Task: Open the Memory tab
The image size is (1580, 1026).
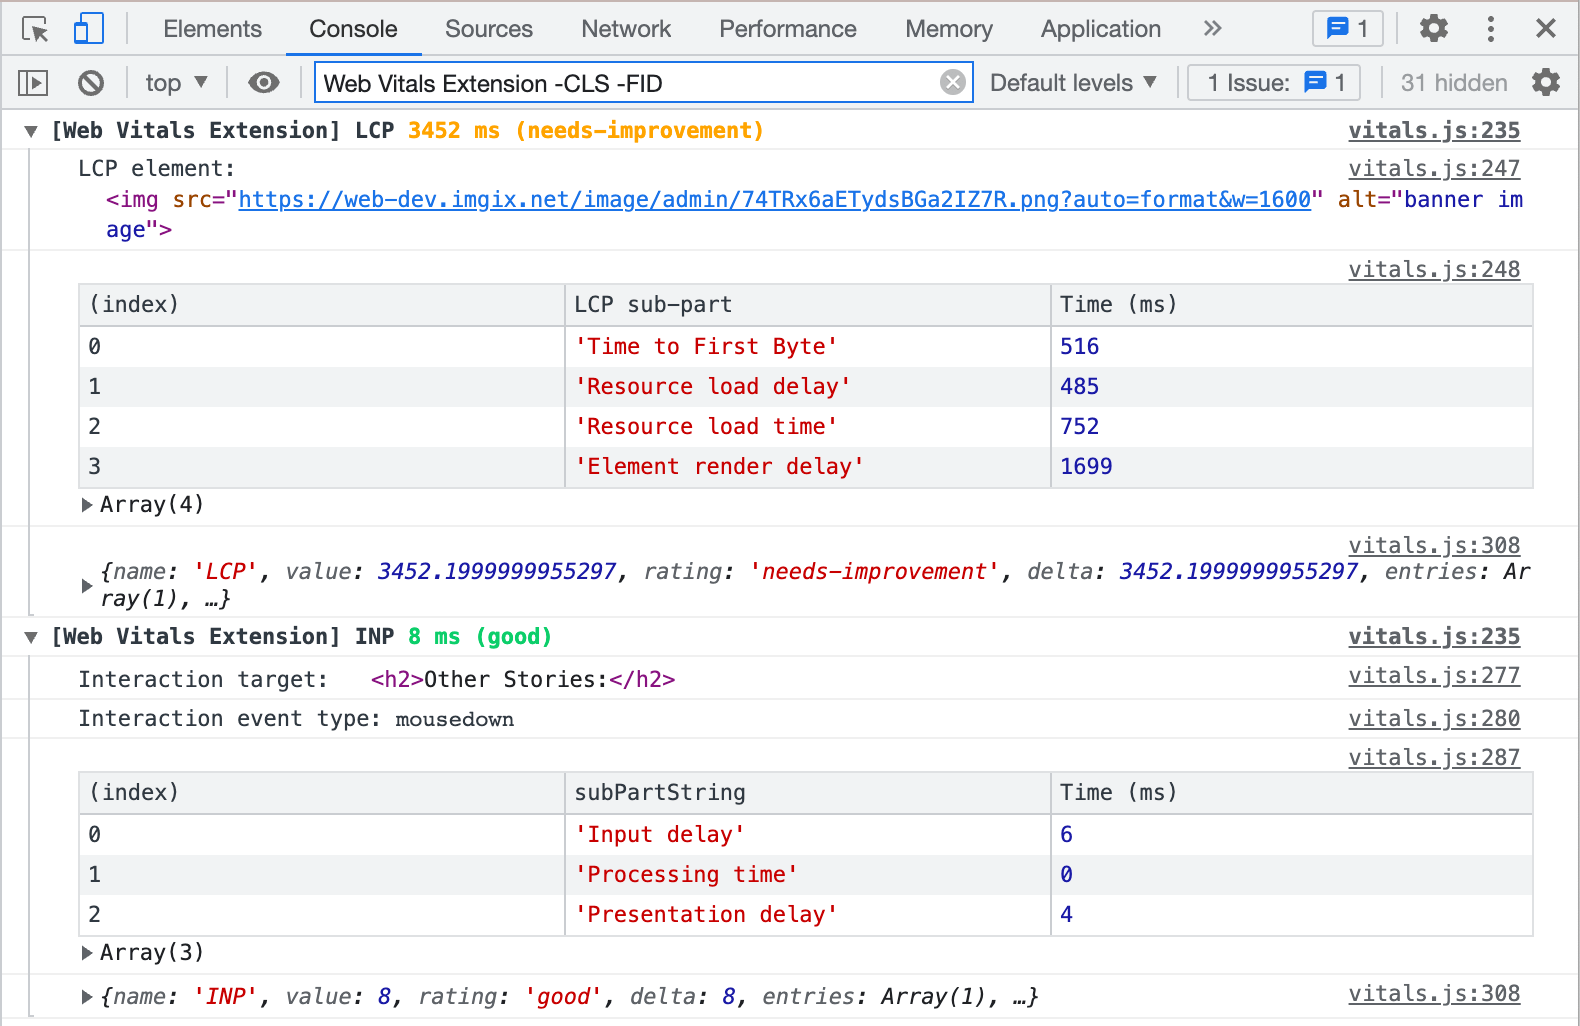Action: click(949, 29)
